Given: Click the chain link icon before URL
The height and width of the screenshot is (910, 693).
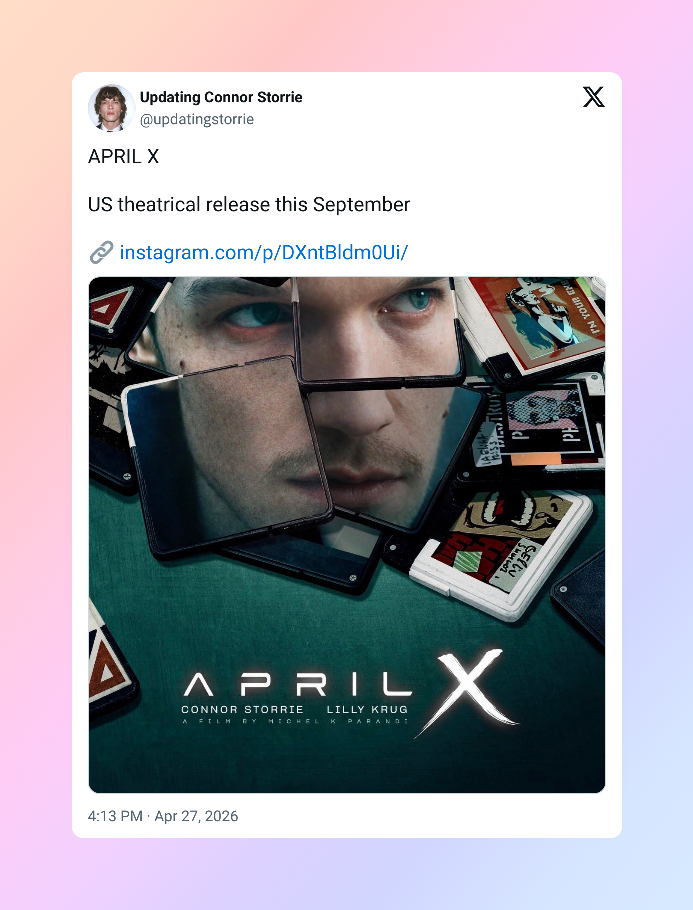Looking at the screenshot, I should pos(102,252).
